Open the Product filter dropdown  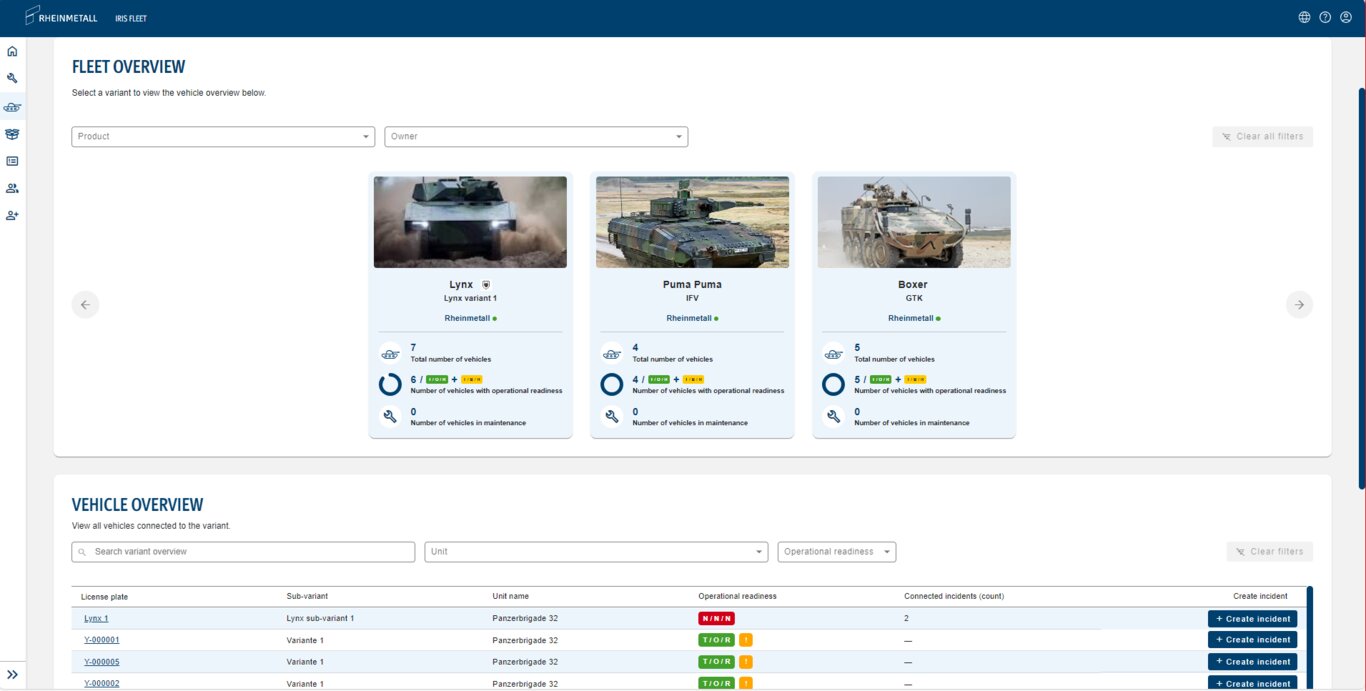(223, 137)
